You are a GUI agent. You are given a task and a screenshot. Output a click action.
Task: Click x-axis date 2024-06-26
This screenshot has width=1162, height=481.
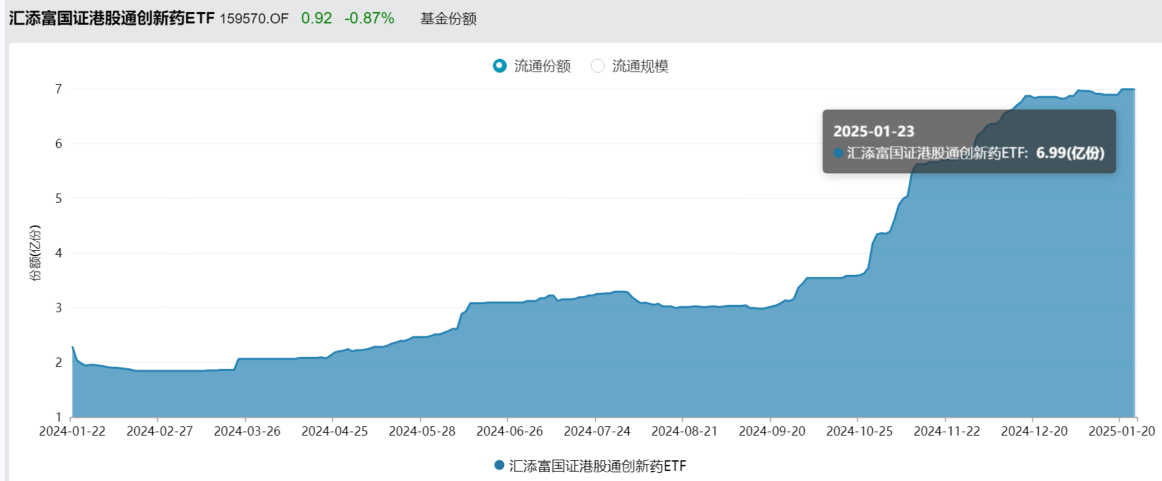tap(508, 429)
